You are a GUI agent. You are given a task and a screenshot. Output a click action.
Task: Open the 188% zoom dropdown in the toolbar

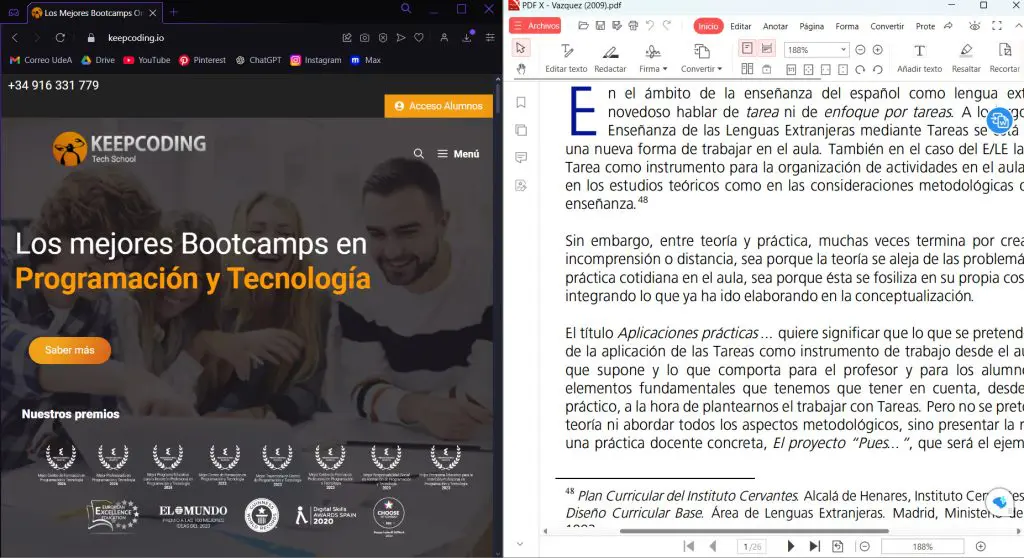(x=843, y=50)
